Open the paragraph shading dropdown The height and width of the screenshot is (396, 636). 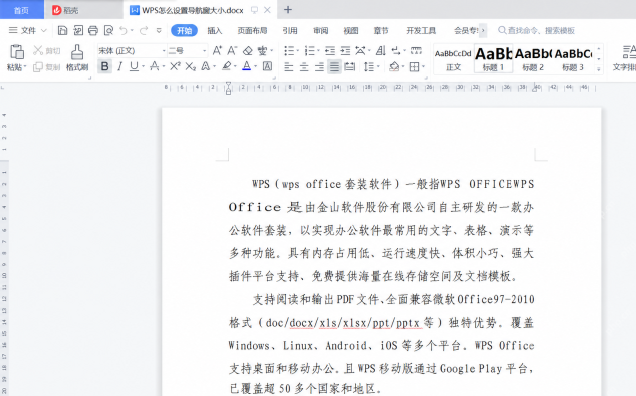(x=403, y=66)
